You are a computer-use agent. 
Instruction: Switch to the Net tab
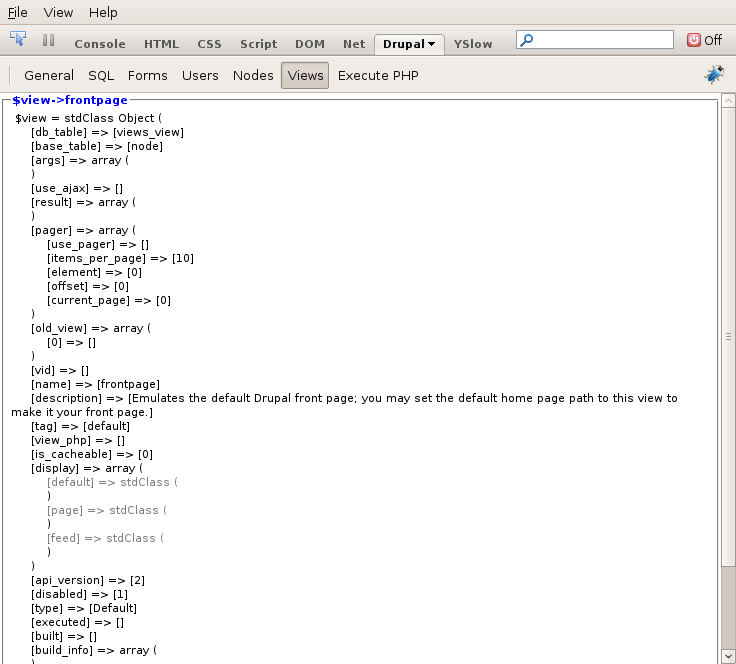353,44
